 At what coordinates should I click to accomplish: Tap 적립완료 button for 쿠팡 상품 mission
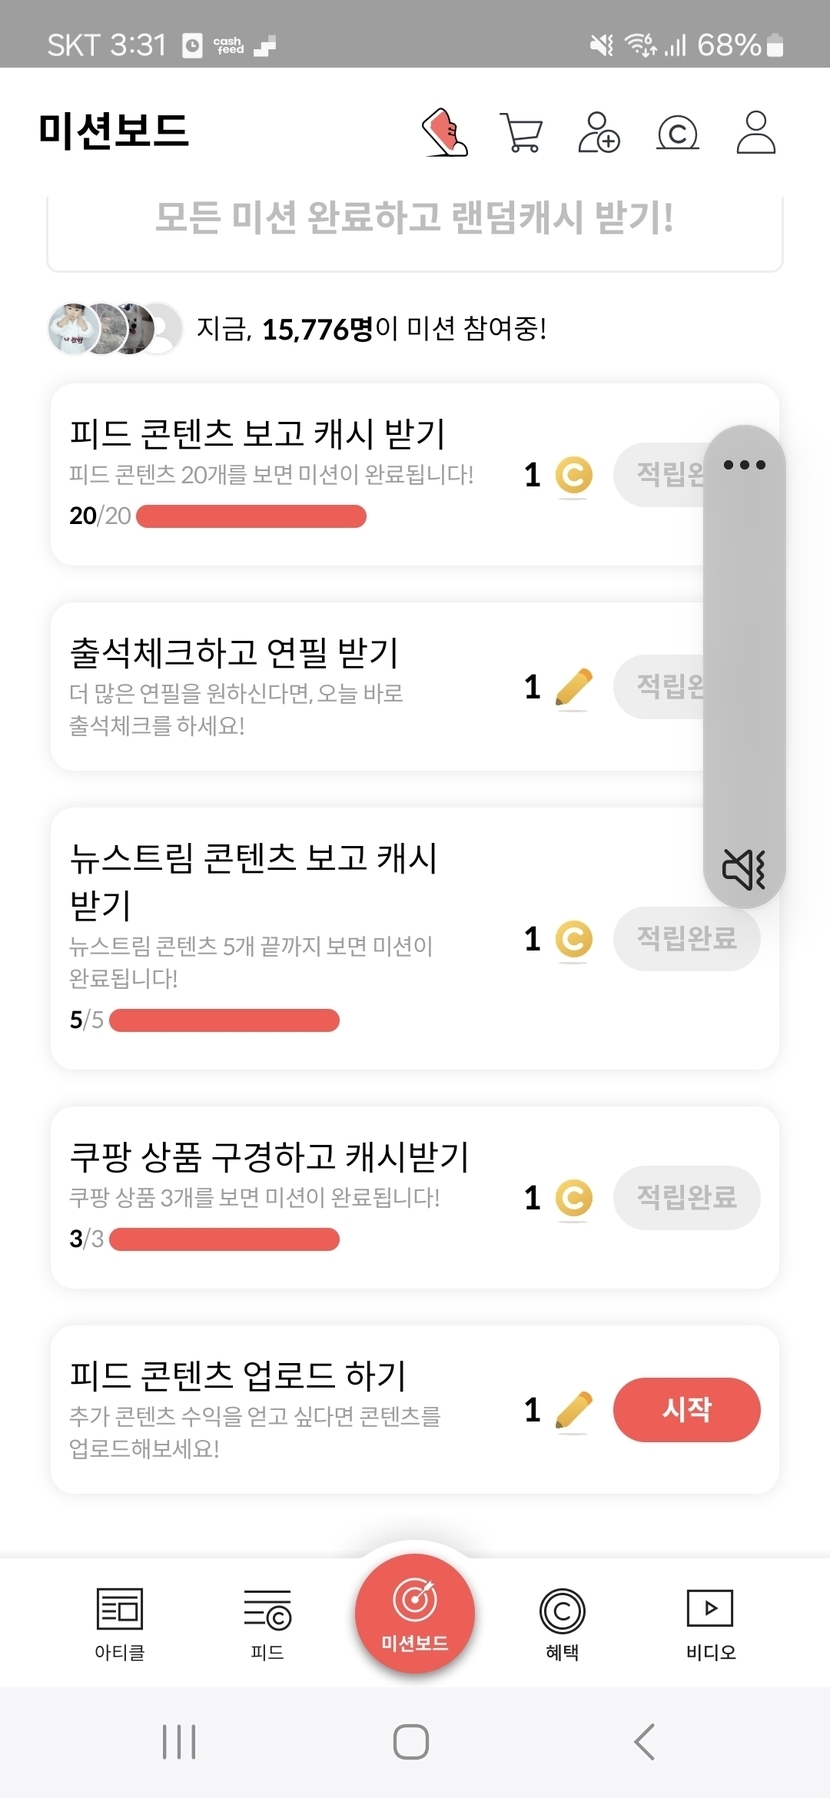[x=686, y=1197]
